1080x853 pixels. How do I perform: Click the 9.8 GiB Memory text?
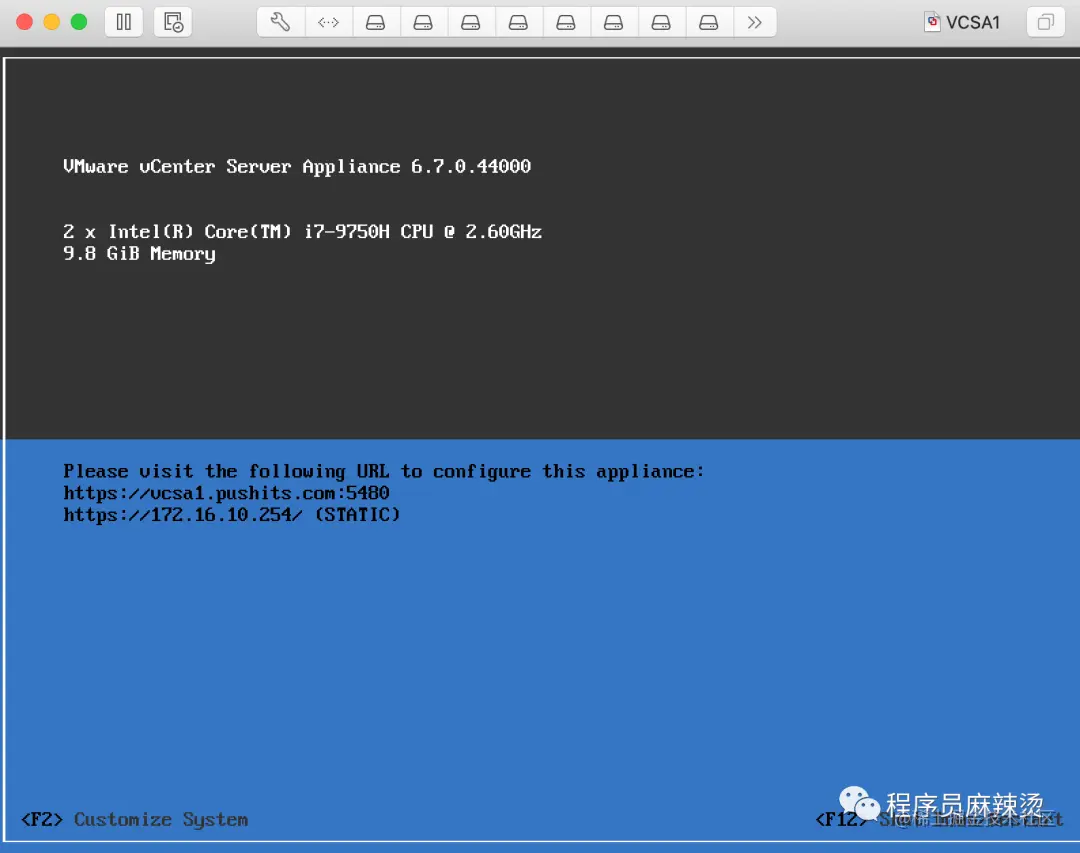(x=139, y=254)
